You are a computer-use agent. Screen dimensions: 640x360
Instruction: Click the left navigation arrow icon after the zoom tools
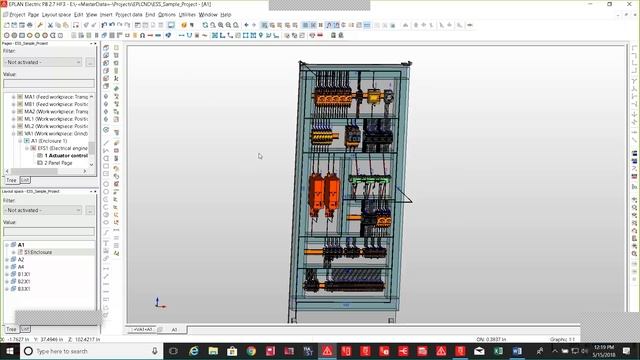pos(246,25)
